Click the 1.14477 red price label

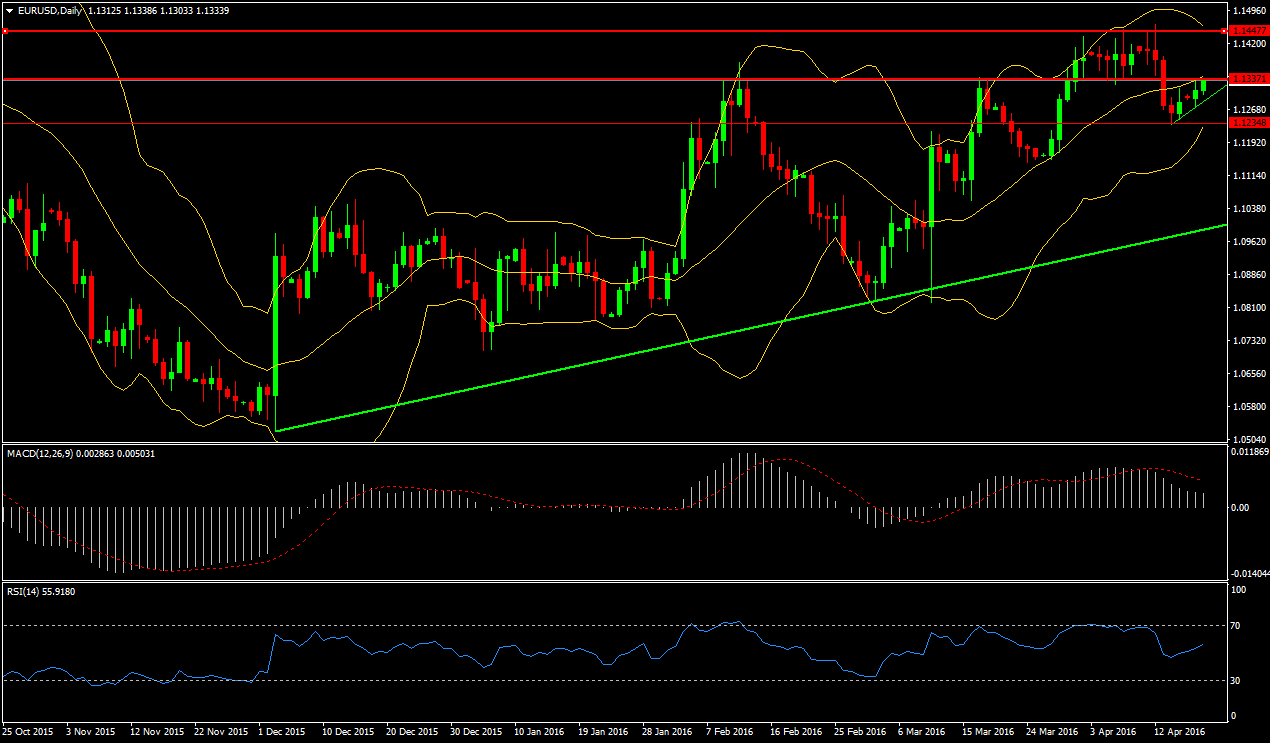[x=1249, y=32]
